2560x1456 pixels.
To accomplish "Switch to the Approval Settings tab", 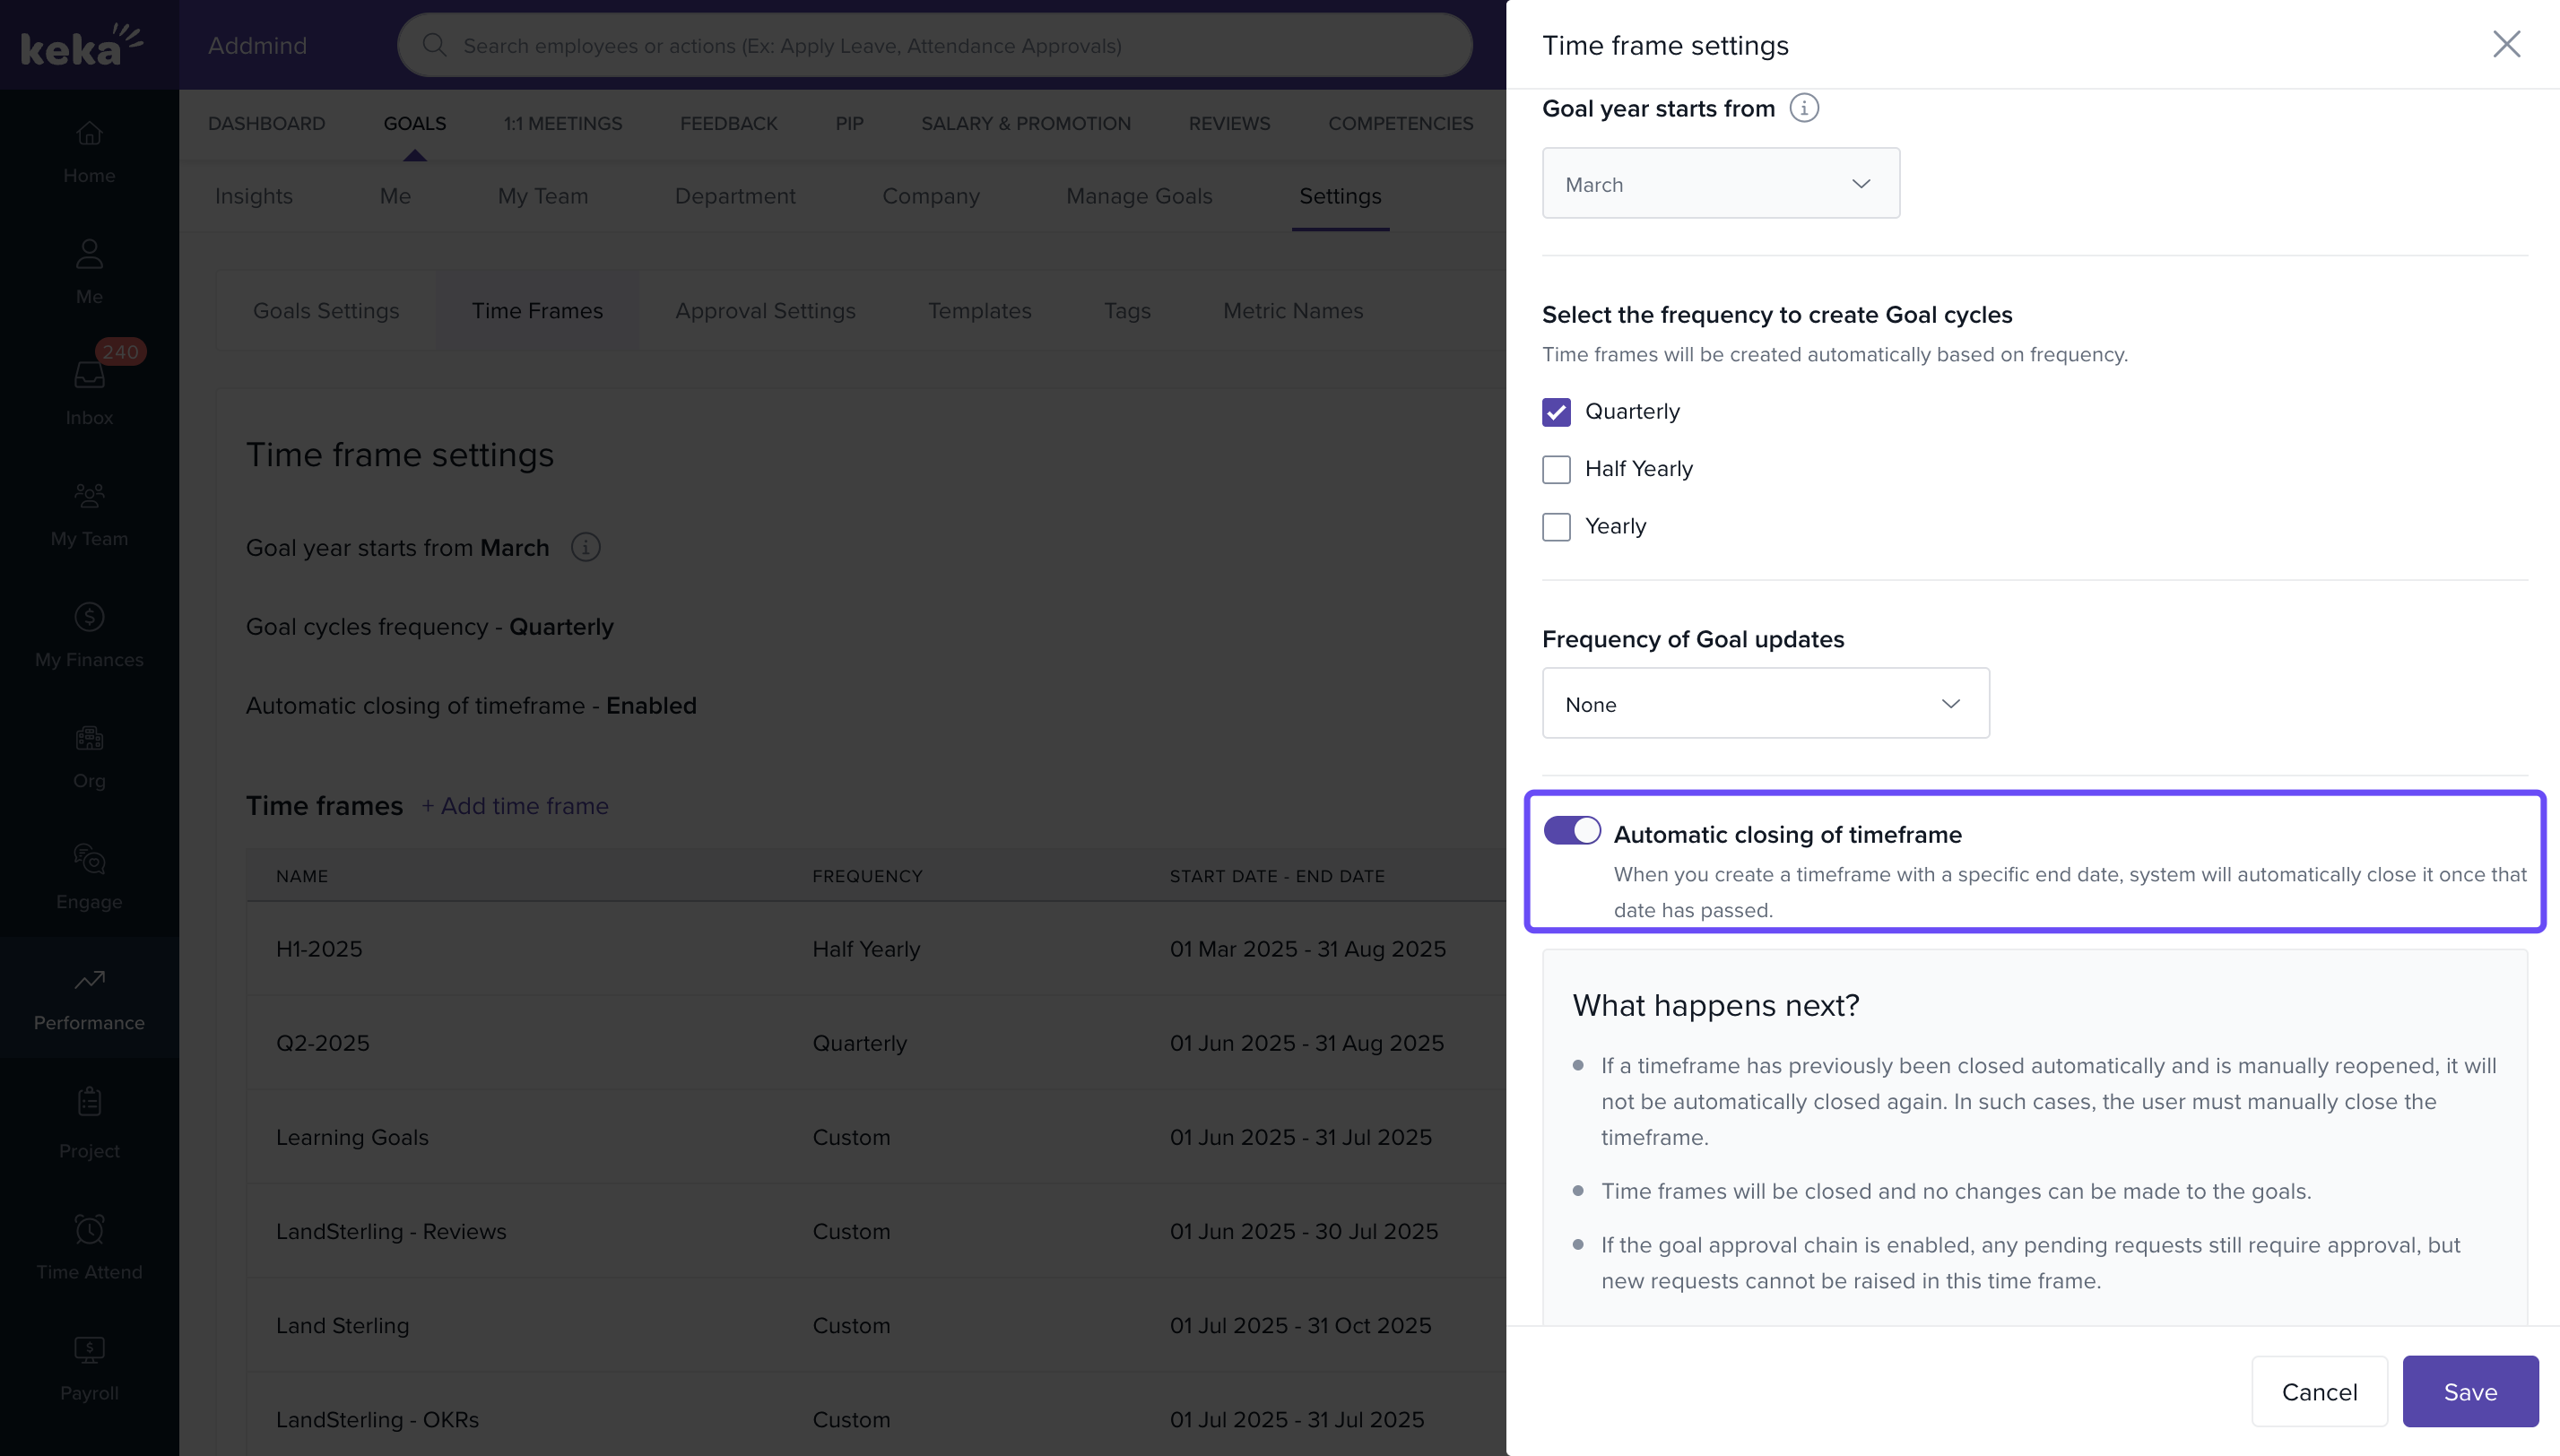I will pos(765,311).
